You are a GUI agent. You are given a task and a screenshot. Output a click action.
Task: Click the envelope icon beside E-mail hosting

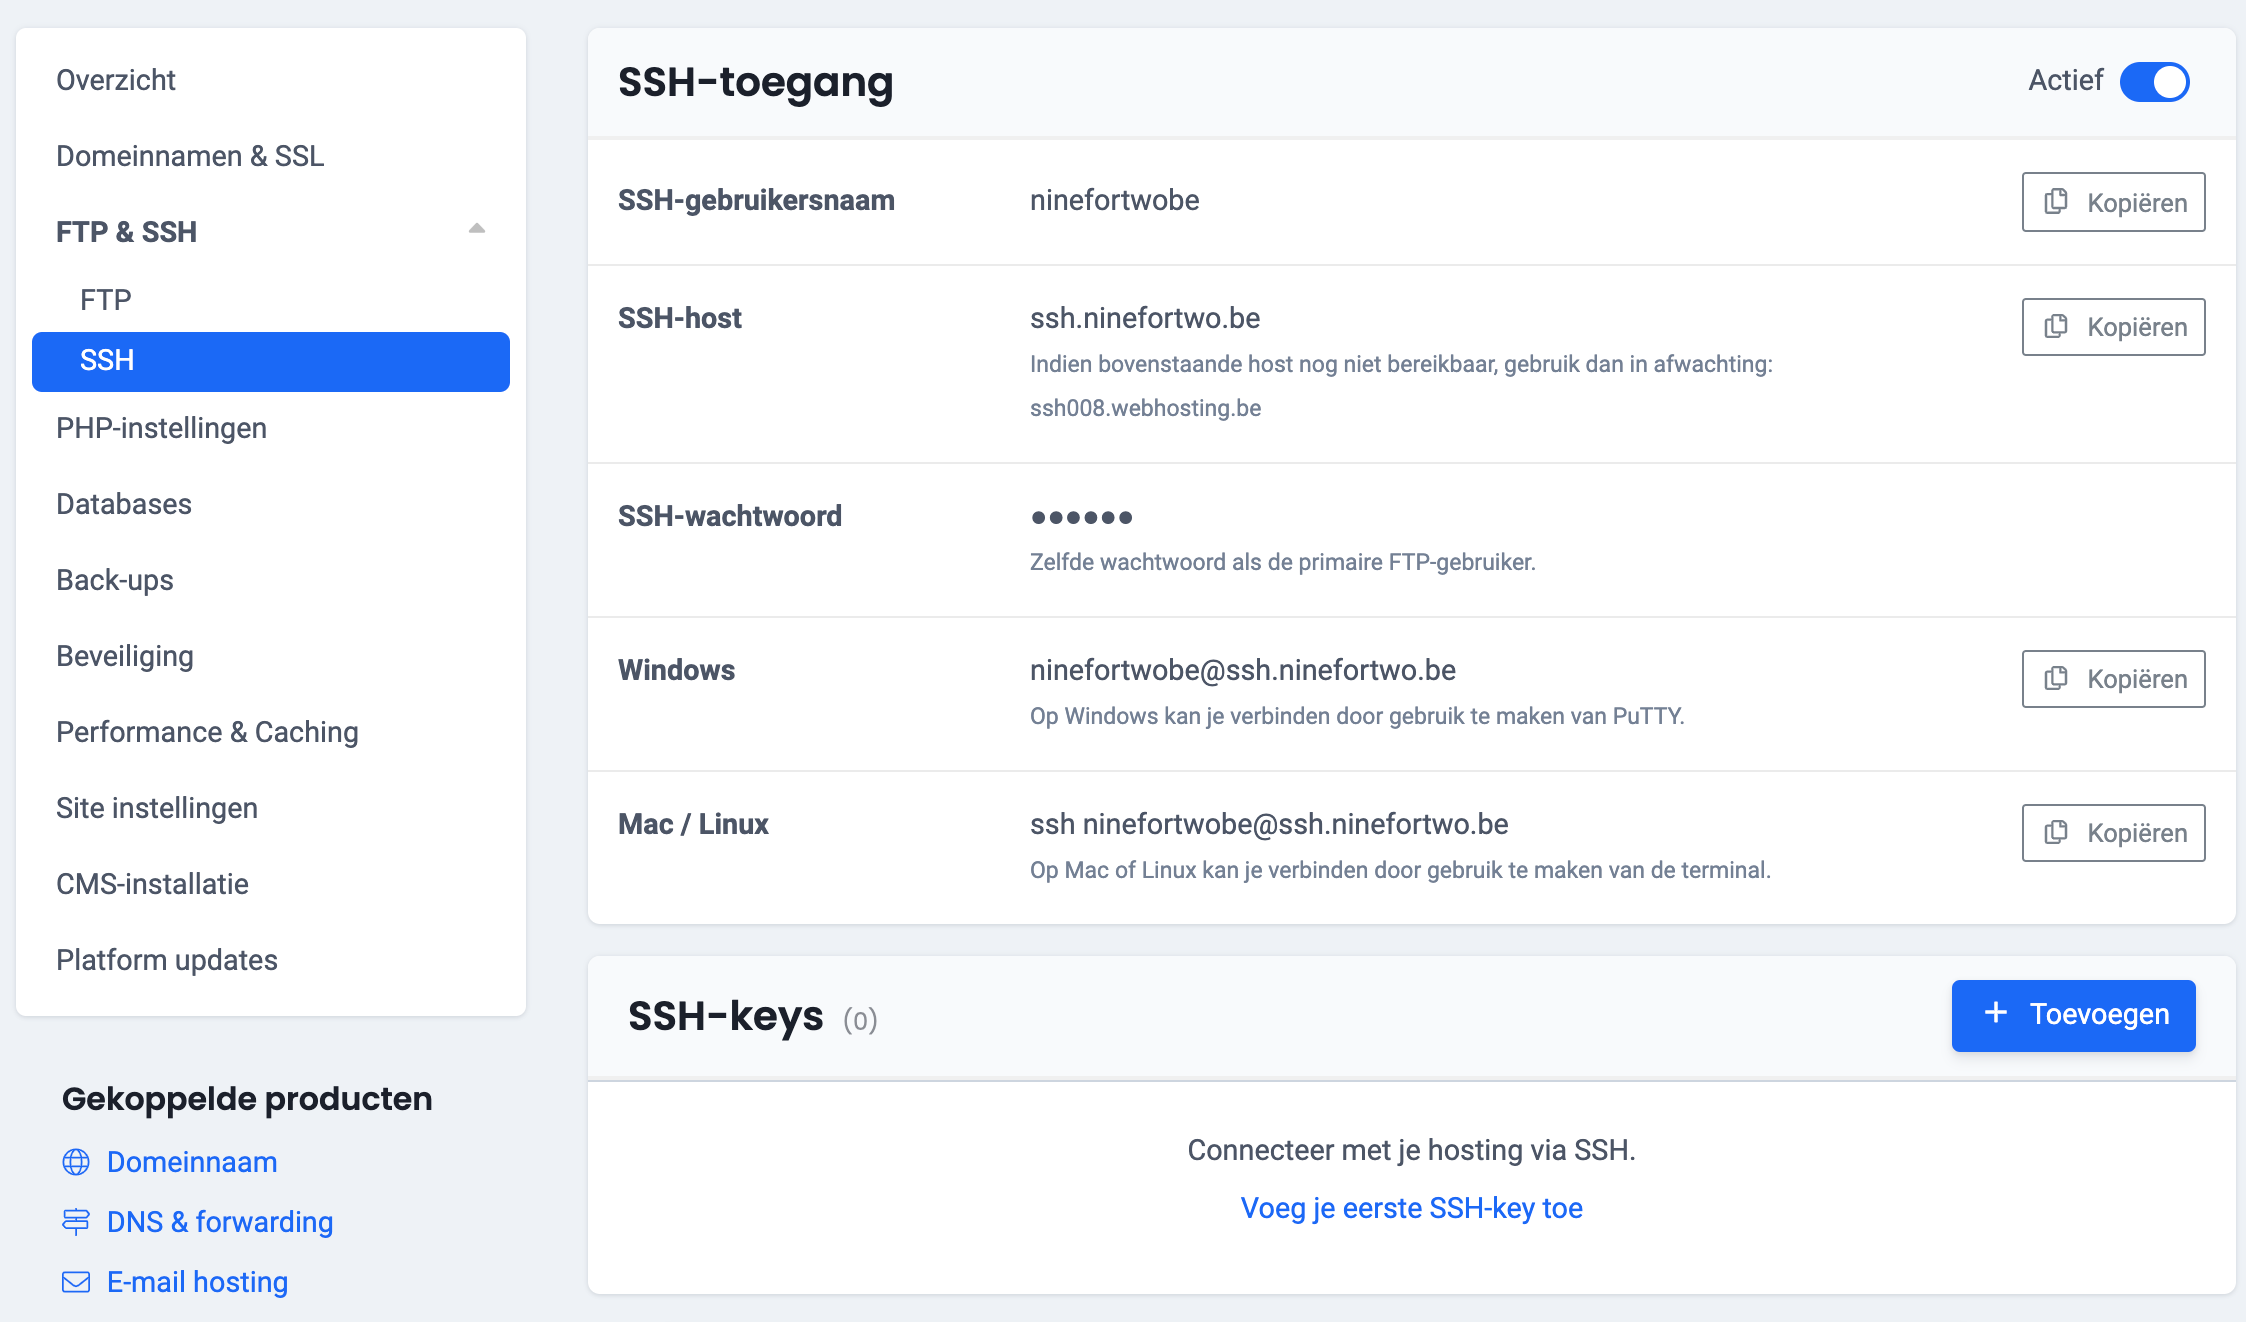point(75,1281)
